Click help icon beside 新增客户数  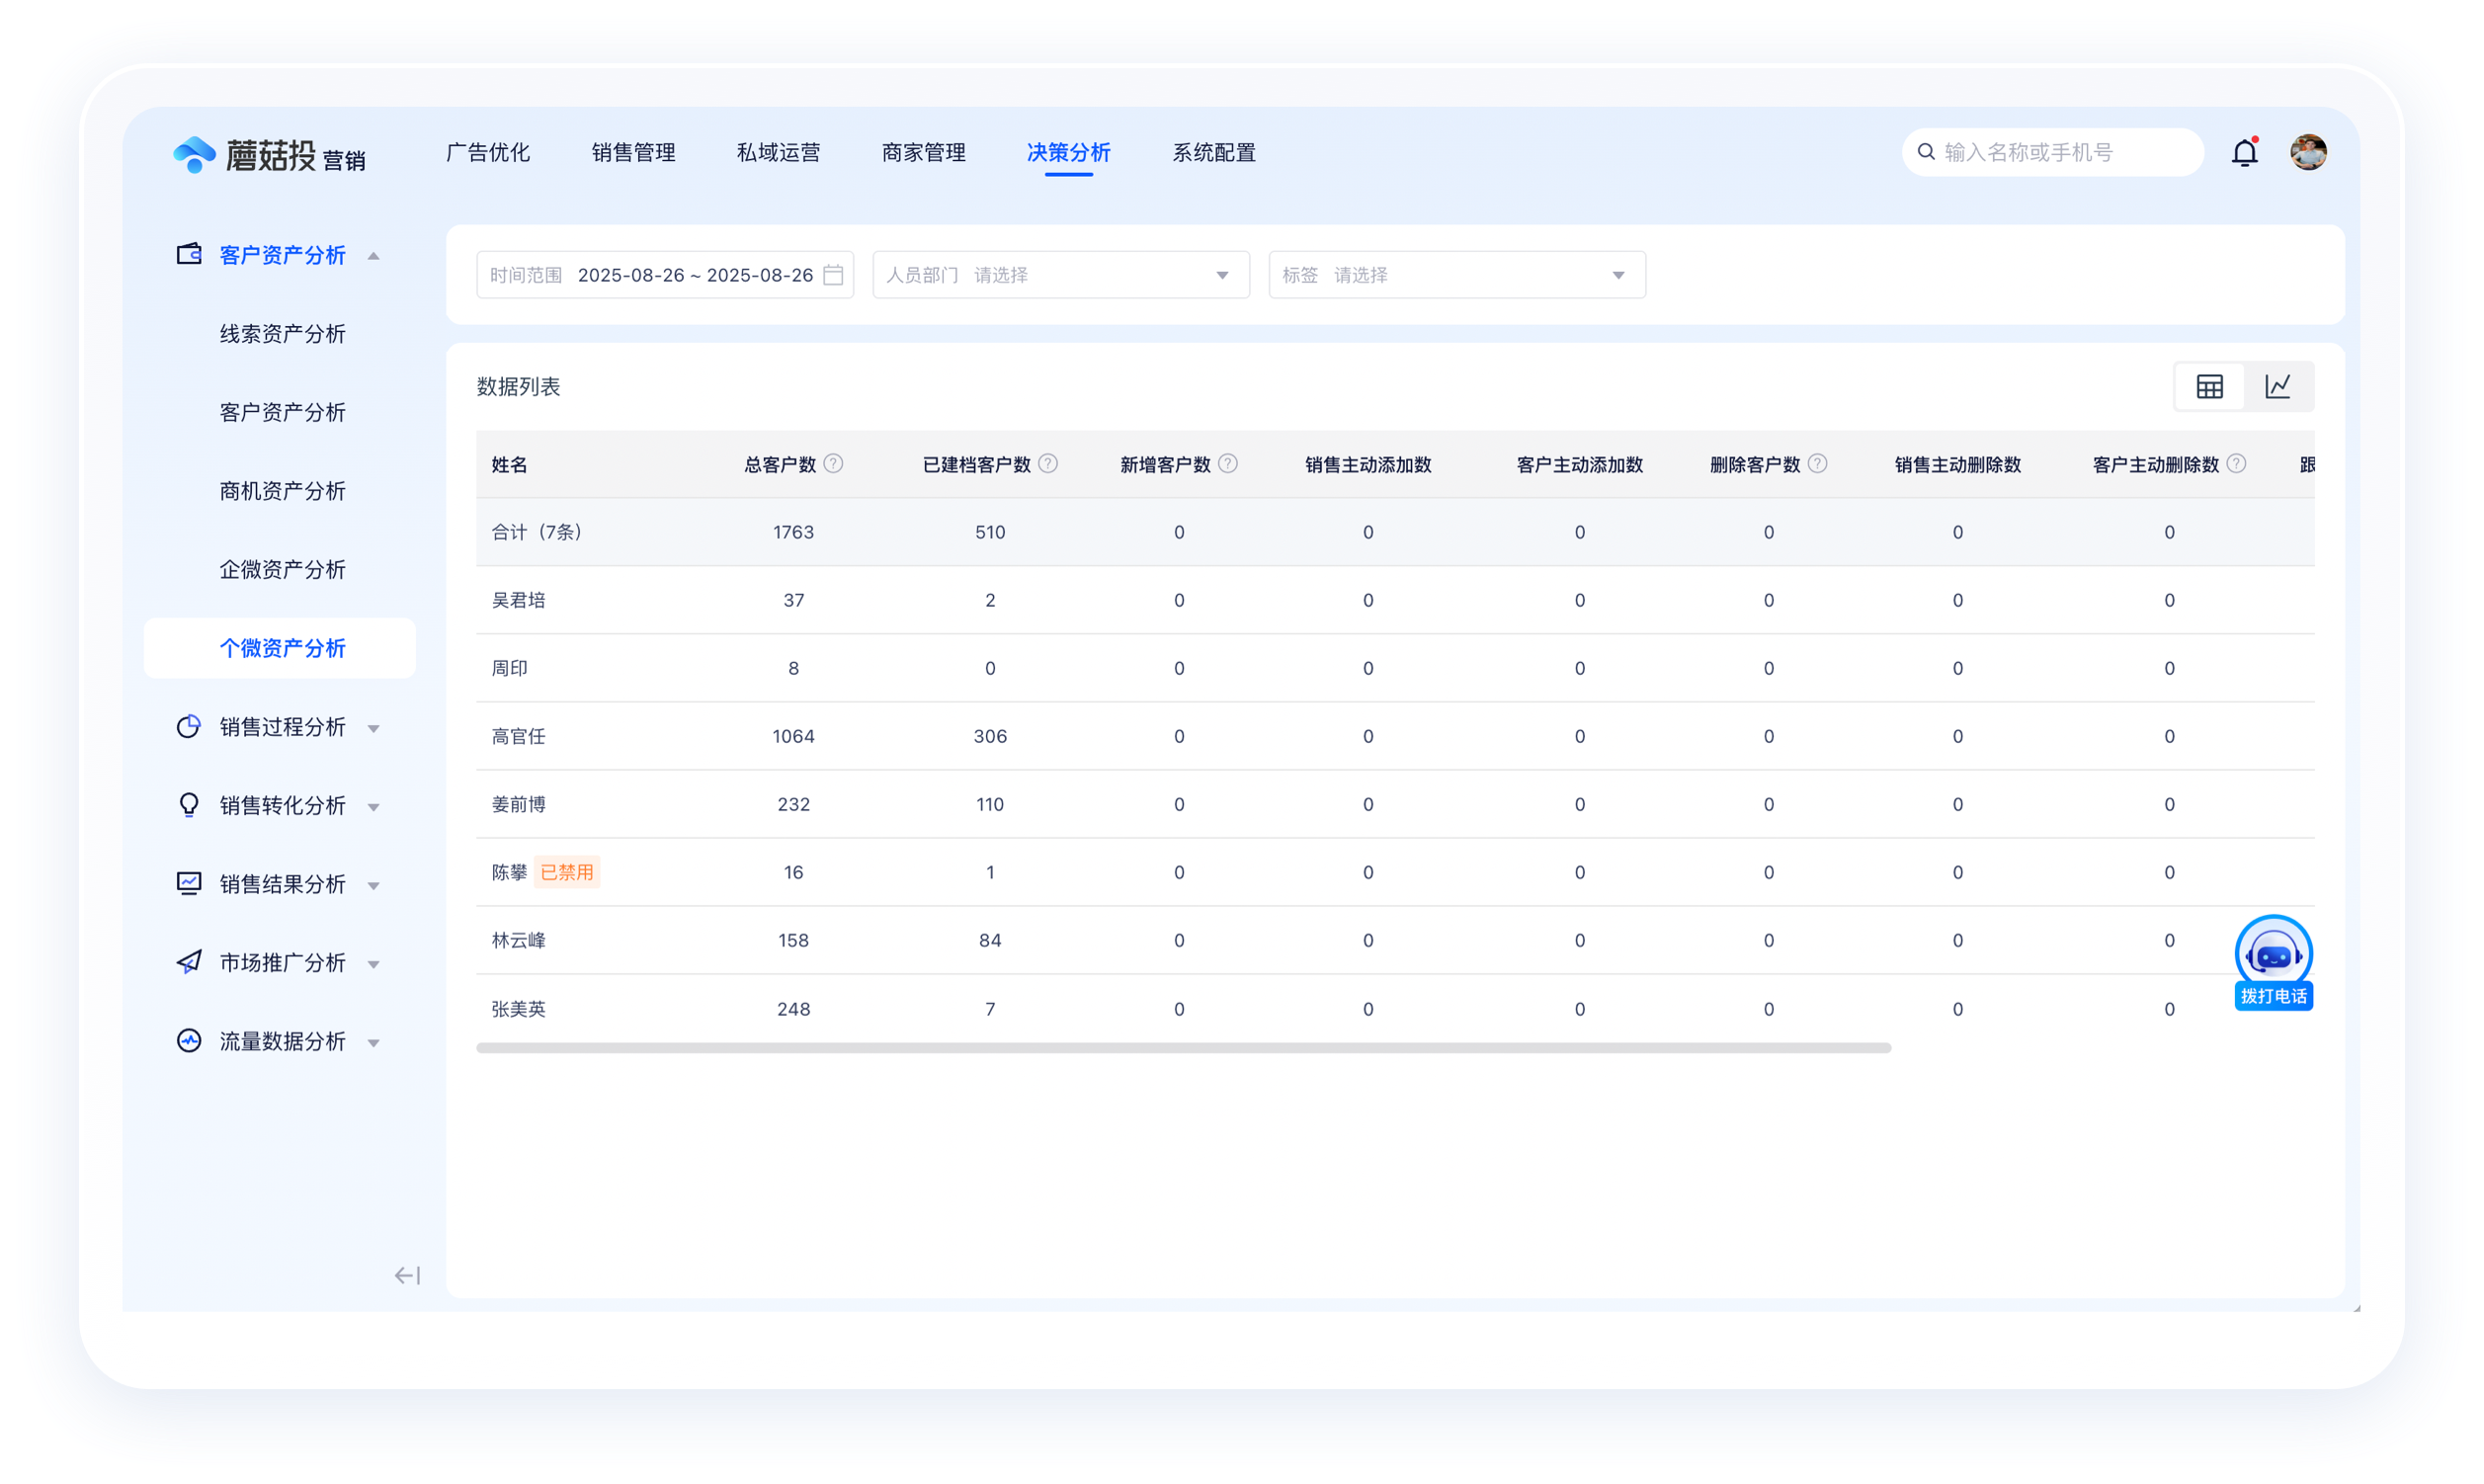coord(1229,464)
